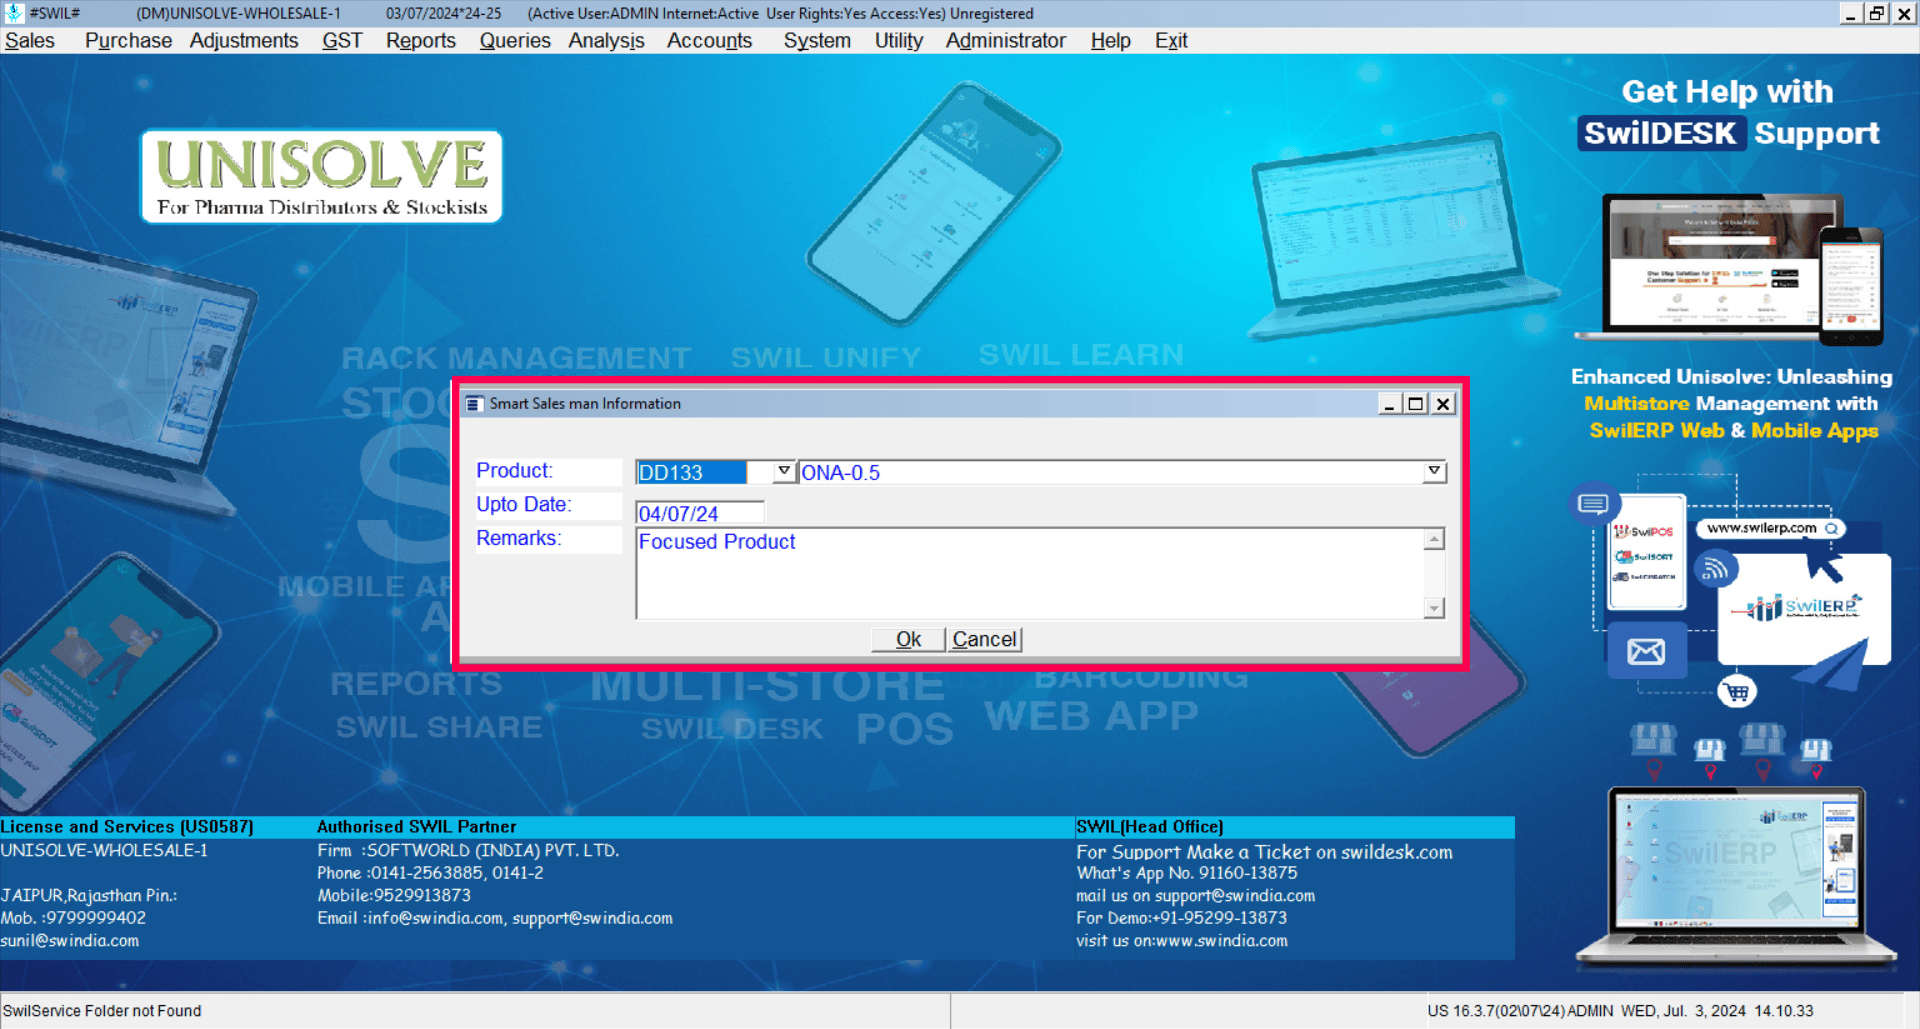Screen dimensions: 1920x1029
Task: Click the 'Multistore Management with' text
Action: tap(1731, 404)
